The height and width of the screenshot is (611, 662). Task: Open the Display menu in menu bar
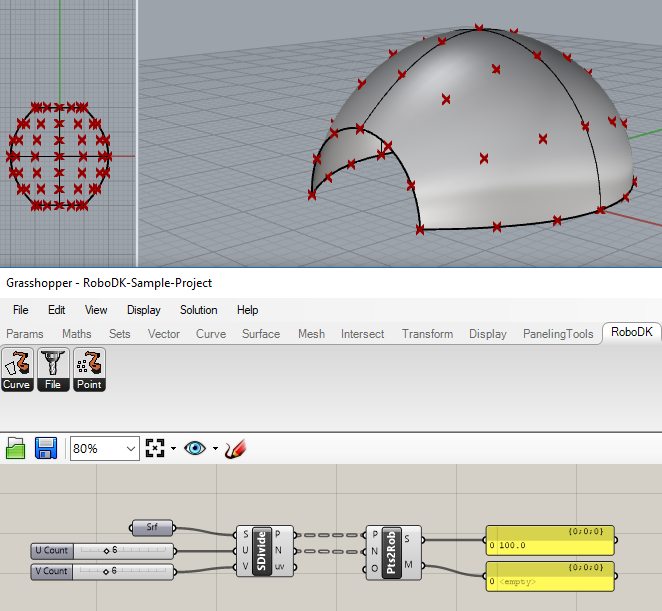coord(143,310)
